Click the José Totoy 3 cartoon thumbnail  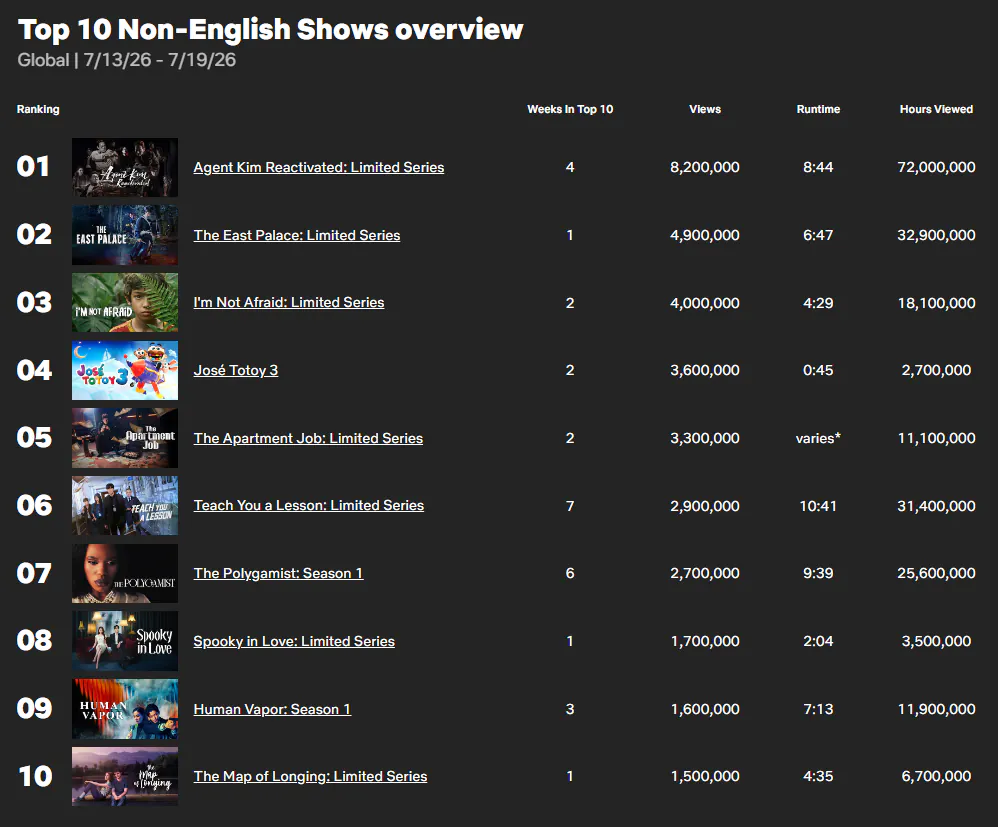[x=125, y=371]
